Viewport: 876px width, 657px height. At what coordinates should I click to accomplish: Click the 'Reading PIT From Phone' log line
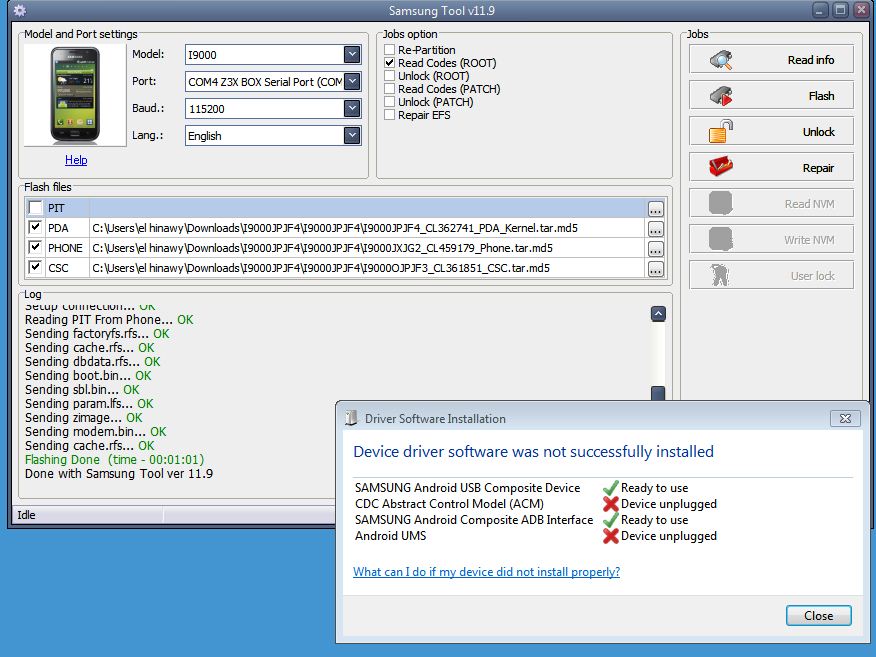coord(109,320)
